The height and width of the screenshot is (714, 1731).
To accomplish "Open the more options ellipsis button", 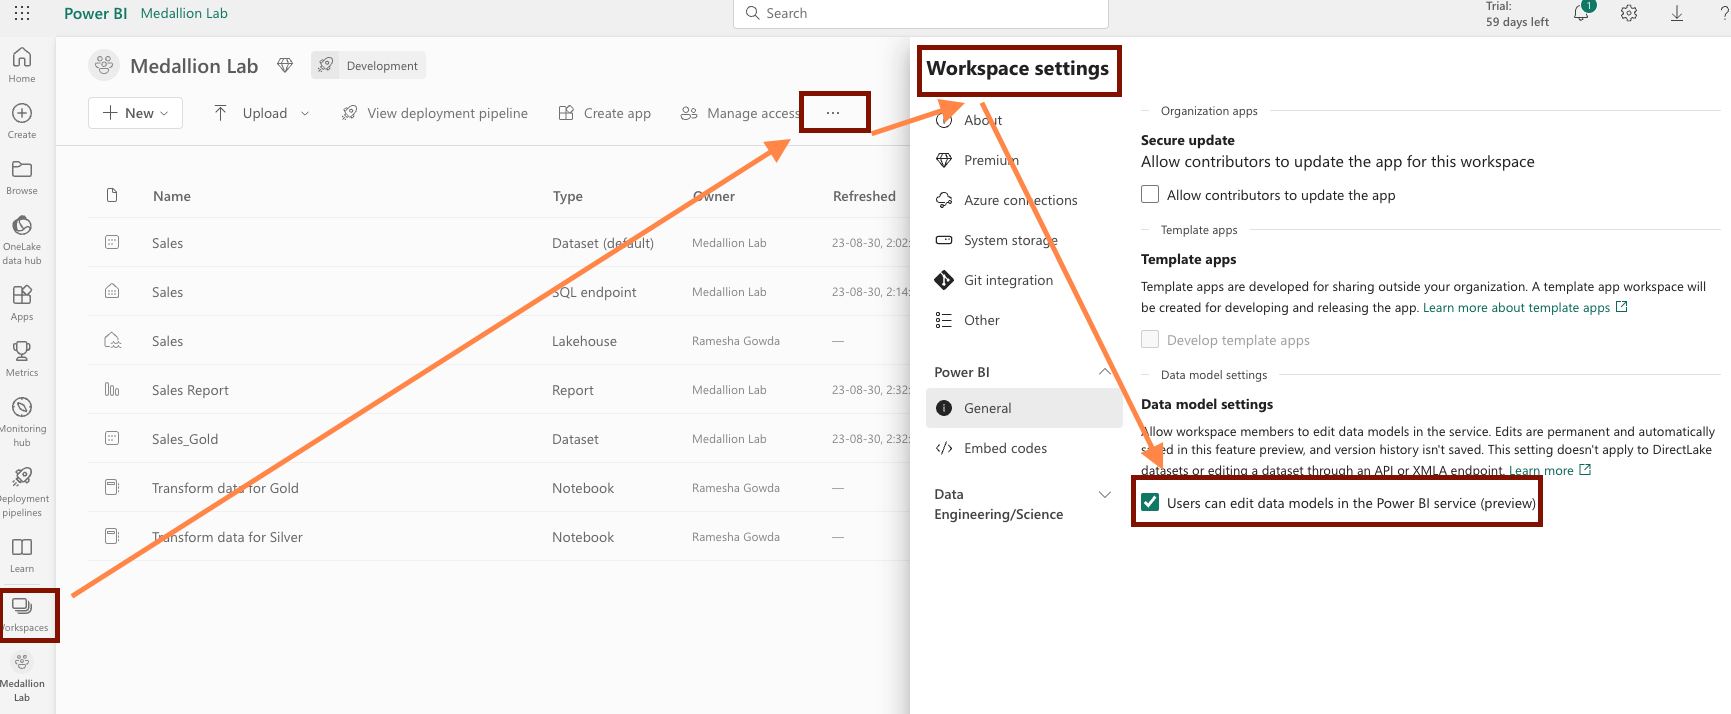I will click(833, 113).
